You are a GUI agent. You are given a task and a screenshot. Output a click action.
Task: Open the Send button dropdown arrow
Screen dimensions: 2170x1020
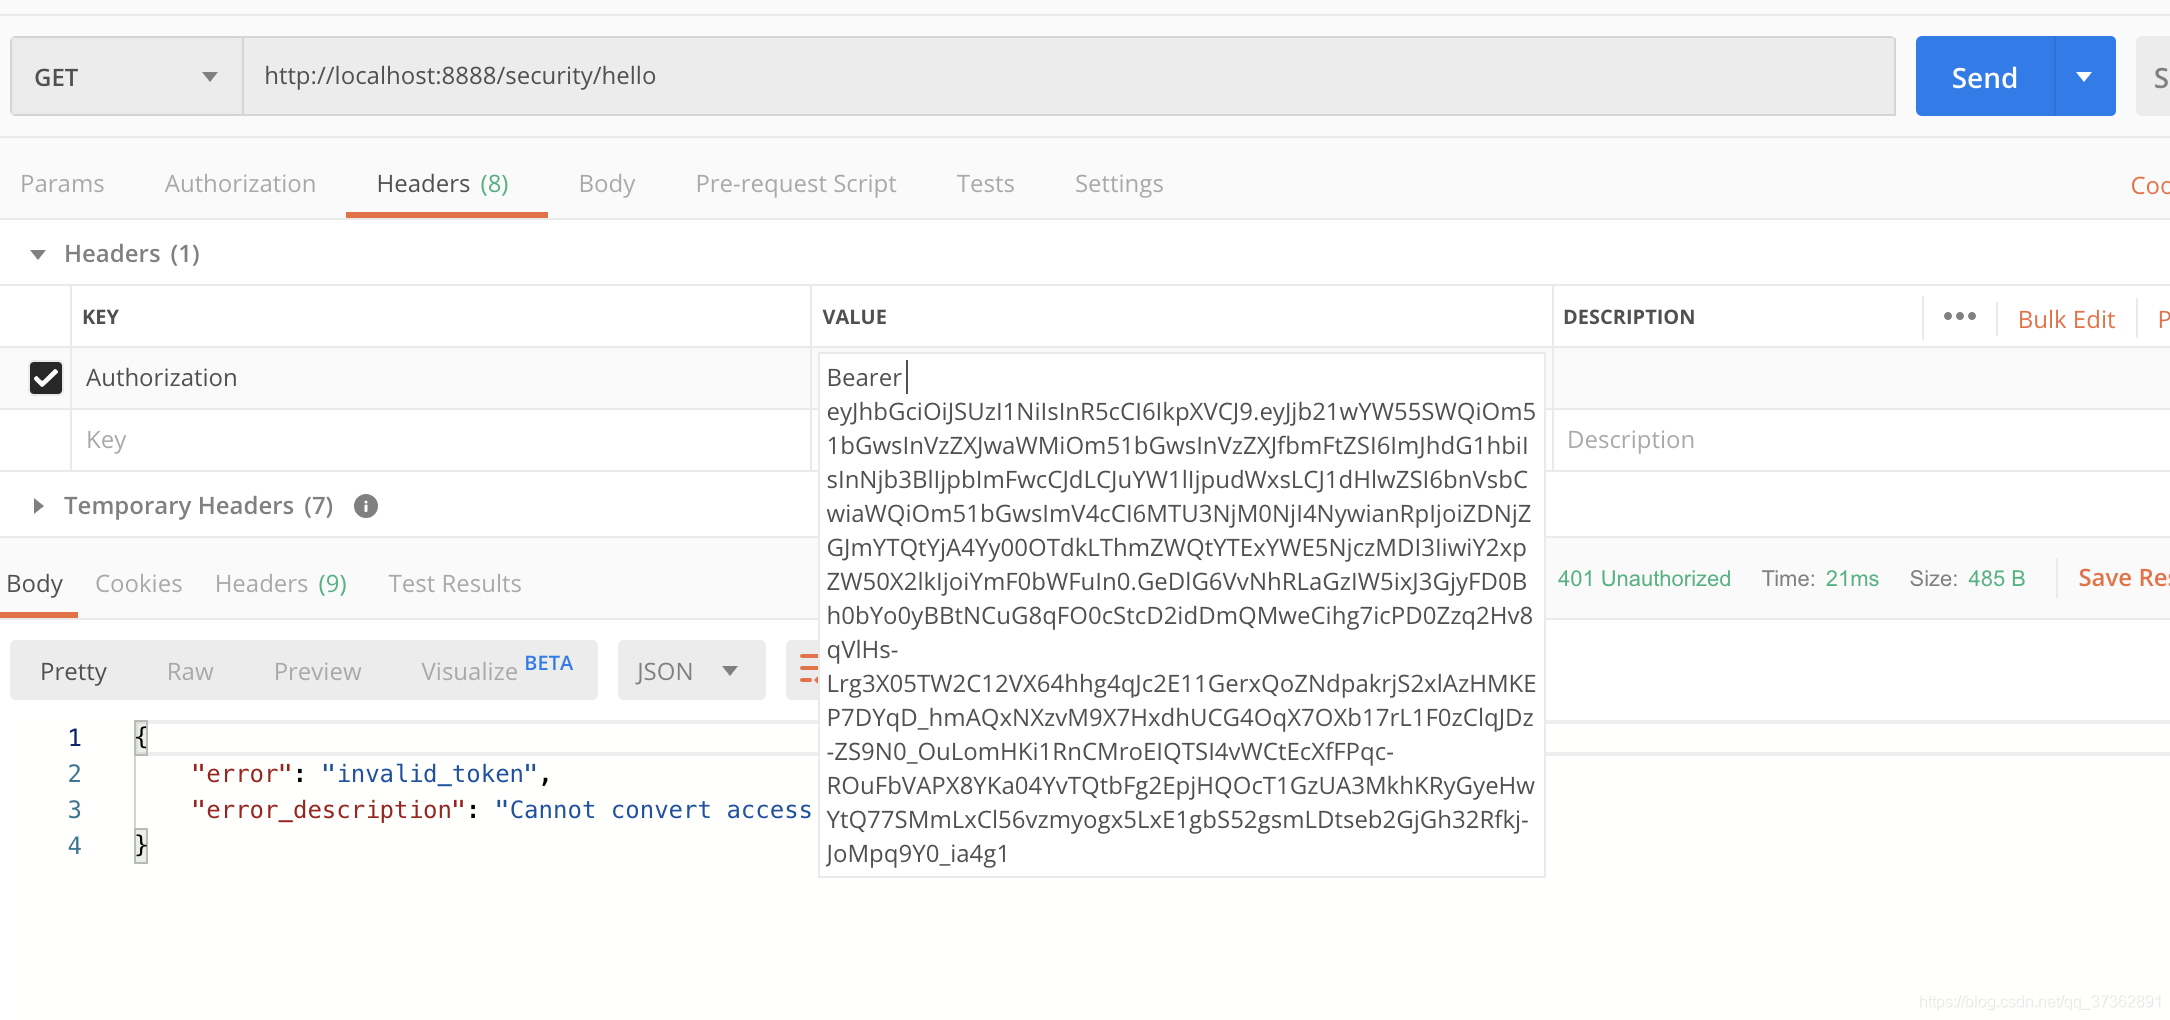2085,77
